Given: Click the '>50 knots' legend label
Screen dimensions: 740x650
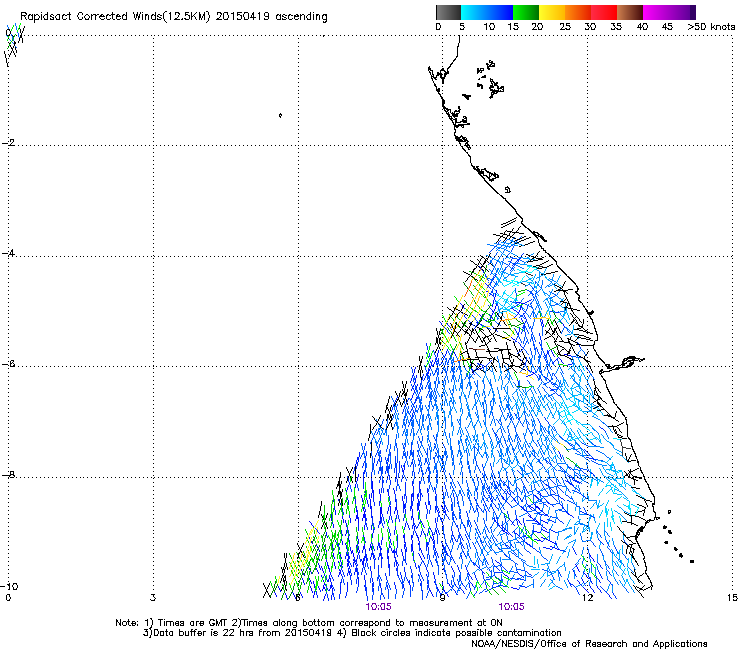Looking at the screenshot, I should [711, 27].
